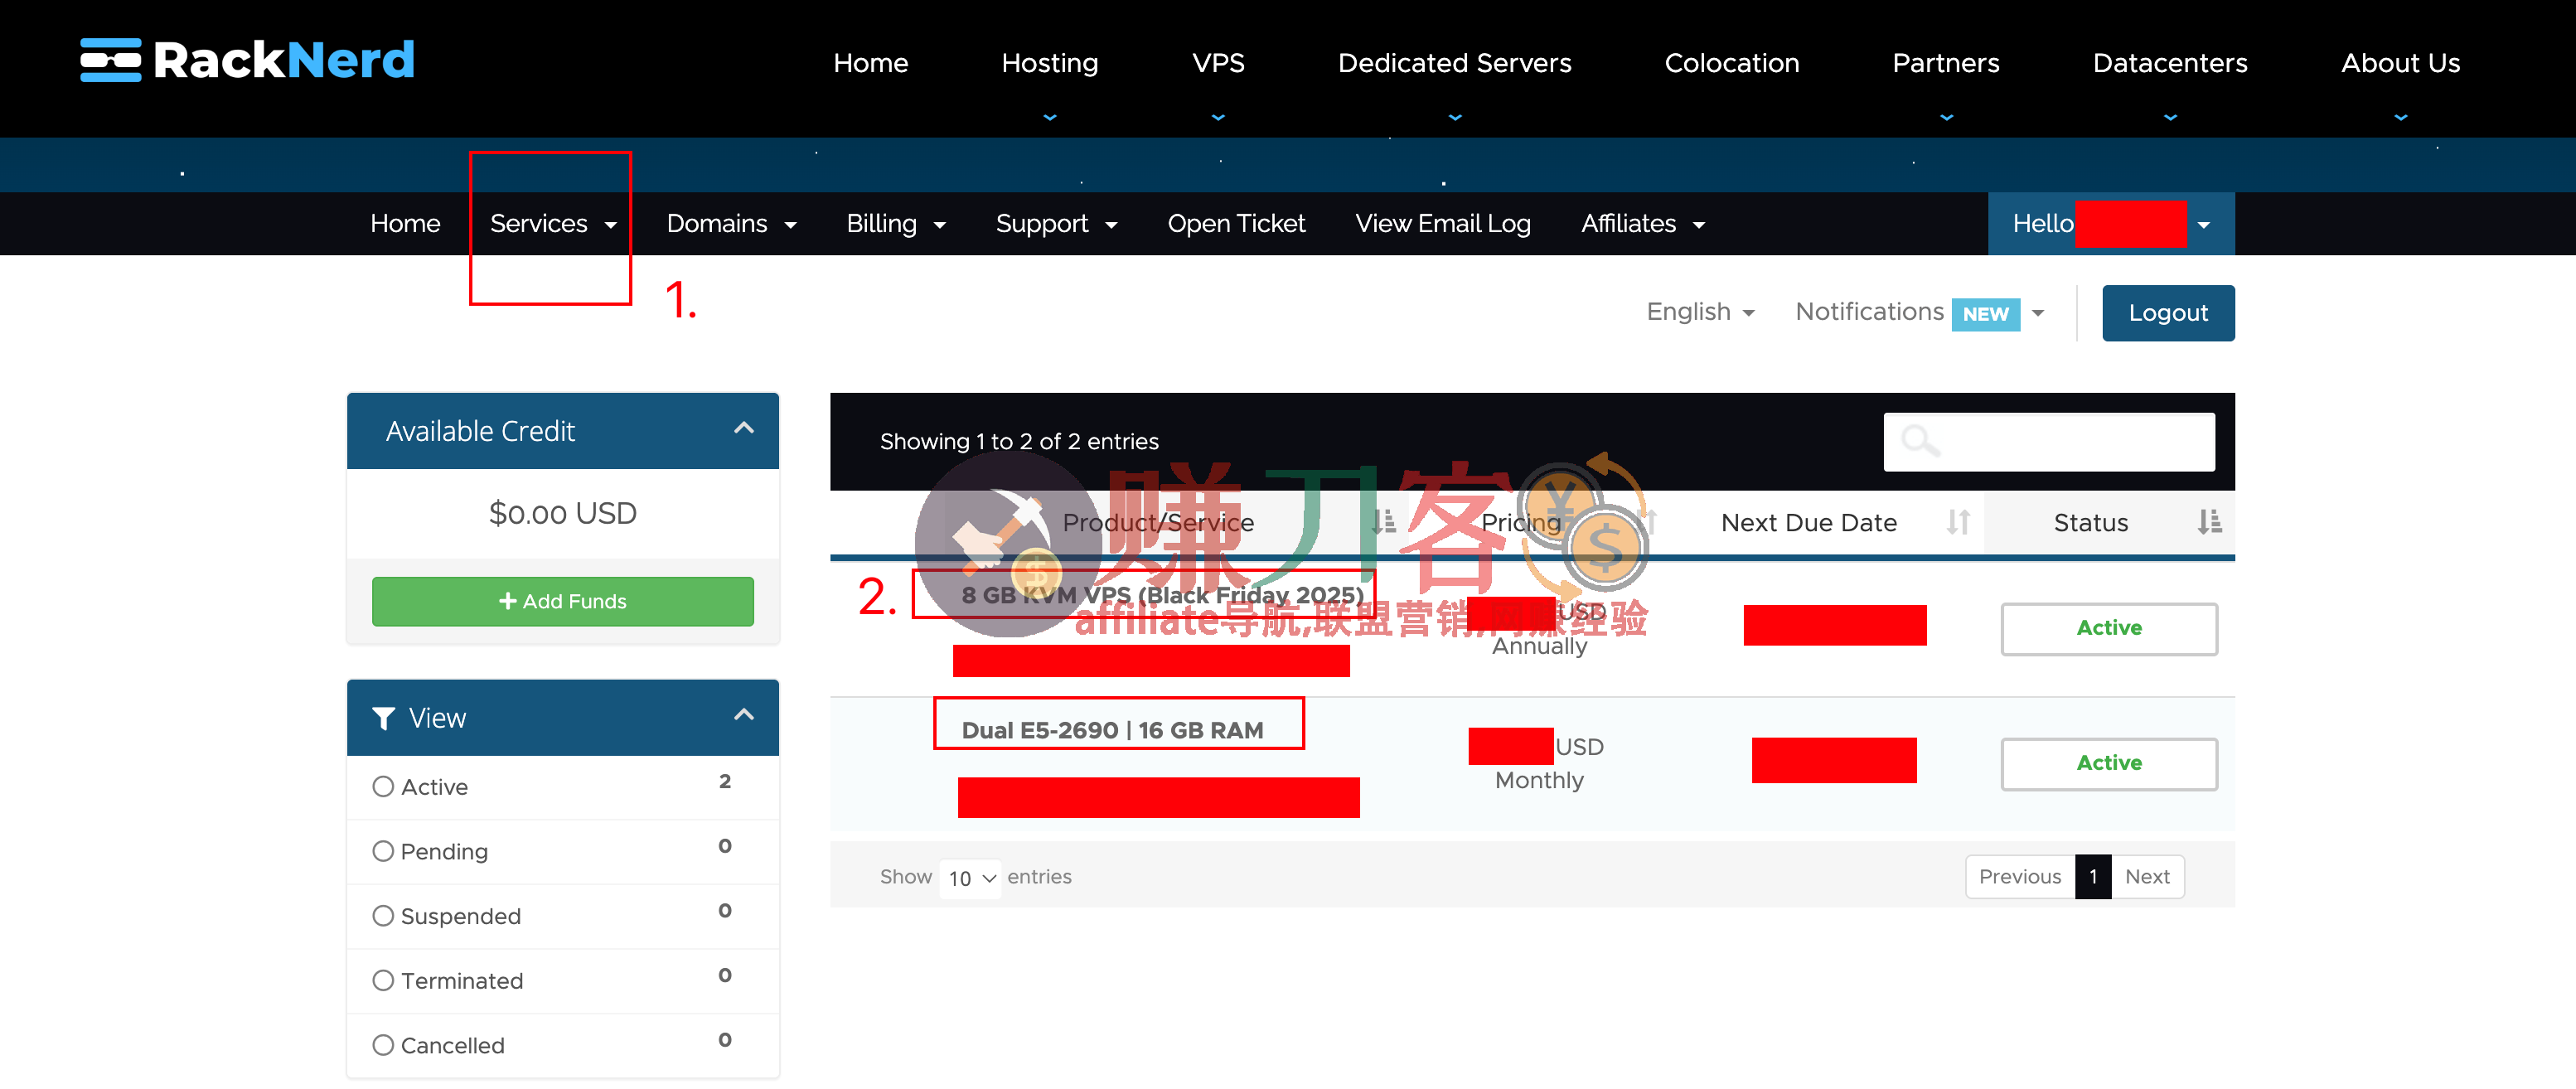
Task: Click the RackNerd logo
Action: tap(247, 60)
